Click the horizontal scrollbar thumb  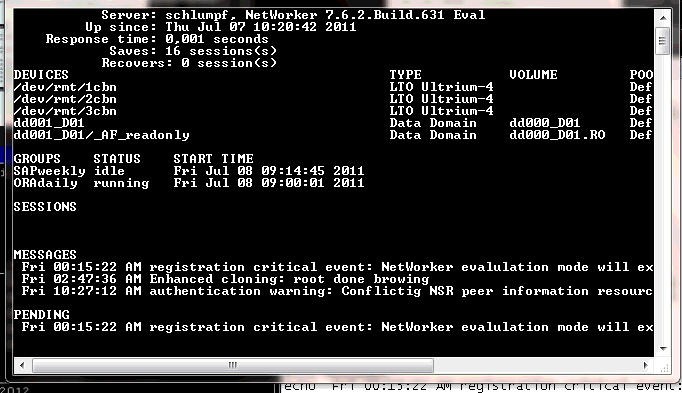233,365
